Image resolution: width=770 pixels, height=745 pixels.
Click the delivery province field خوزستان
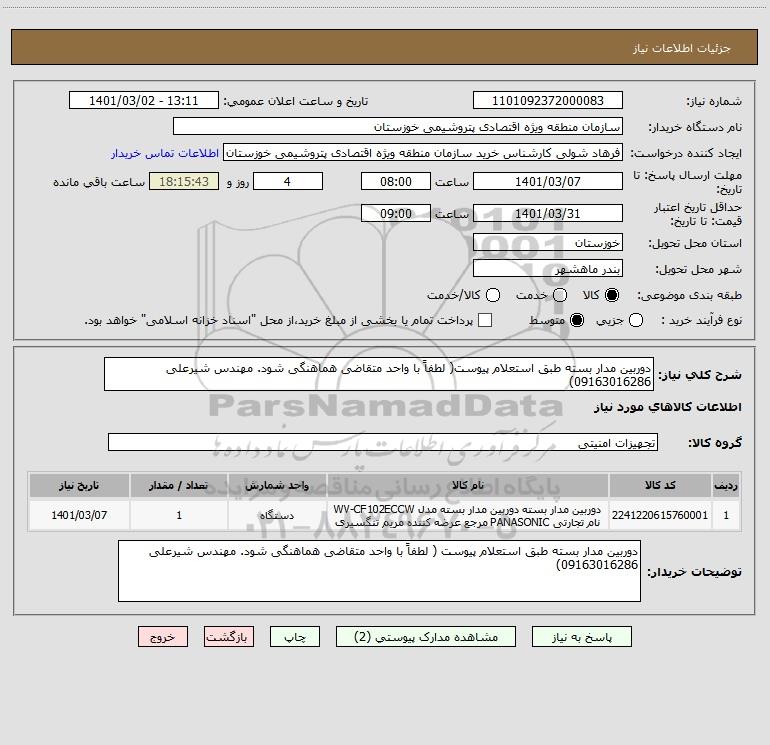(x=548, y=243)
